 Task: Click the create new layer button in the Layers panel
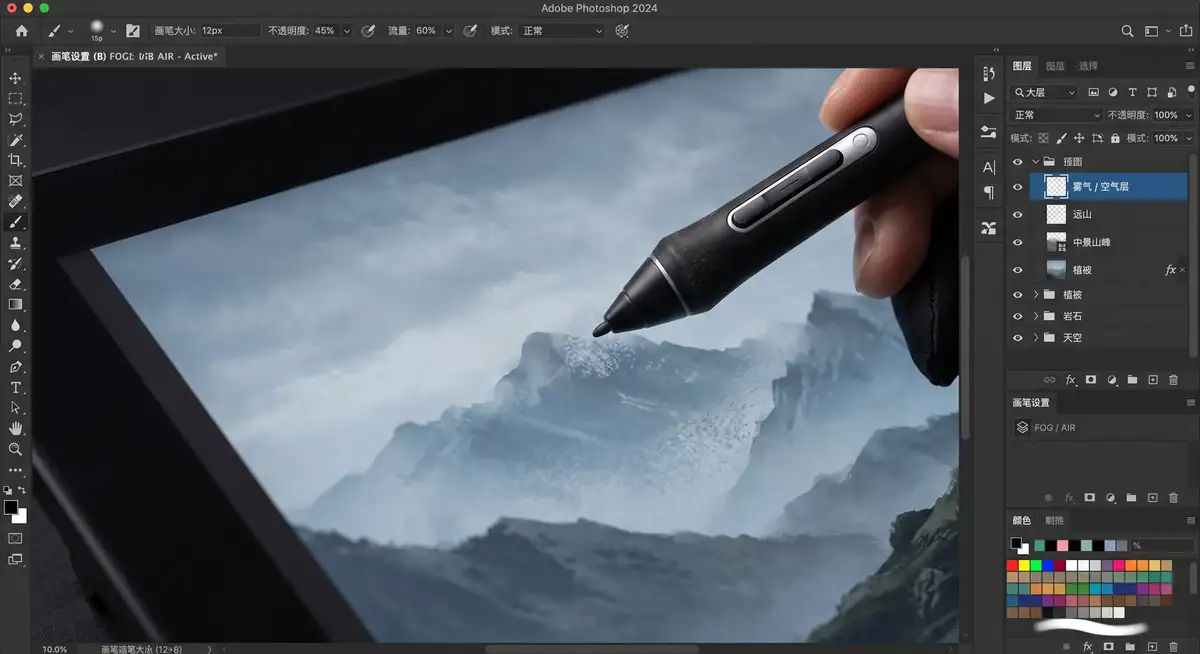(1153, 380)
